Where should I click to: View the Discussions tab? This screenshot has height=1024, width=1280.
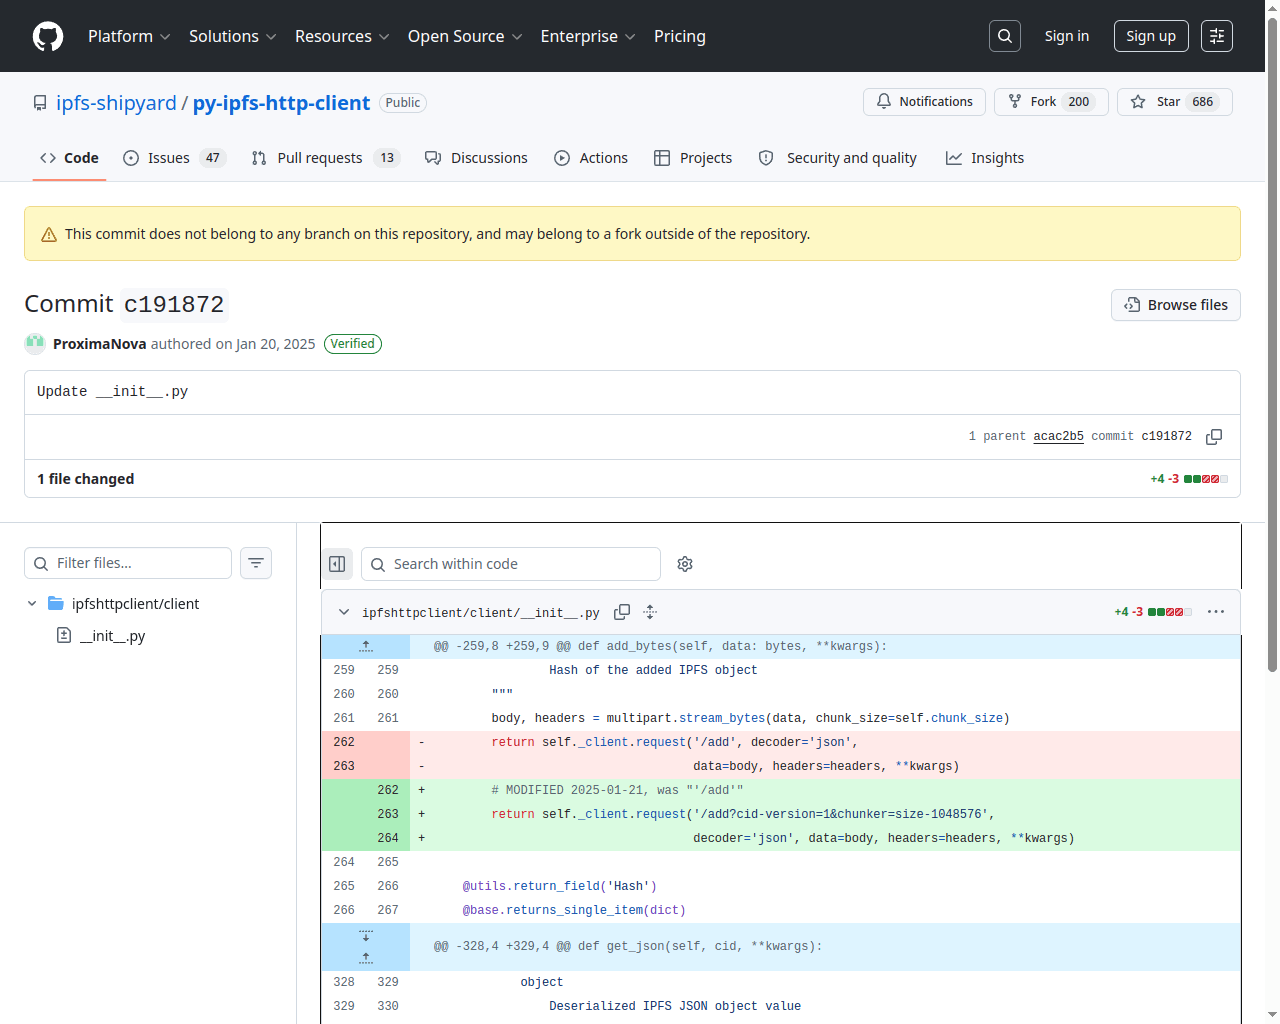[476, 158]
